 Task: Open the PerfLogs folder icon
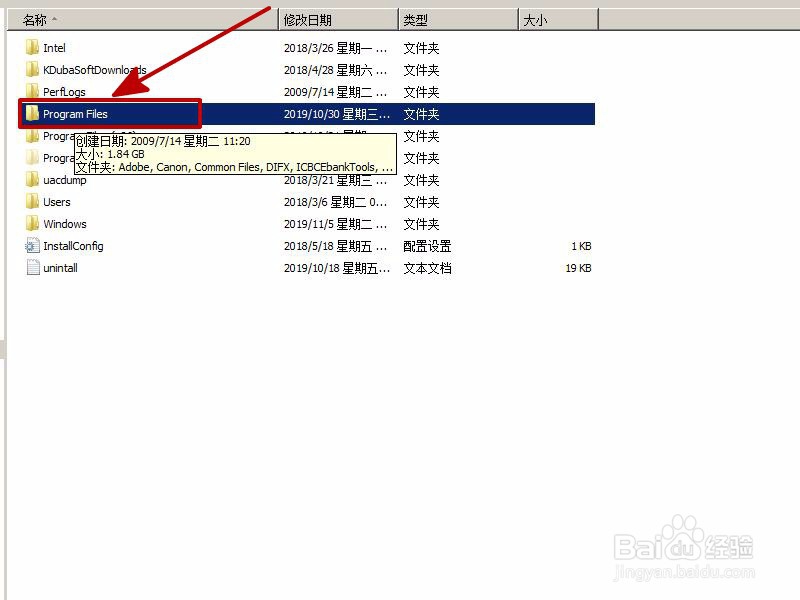(x=33, y=91)
